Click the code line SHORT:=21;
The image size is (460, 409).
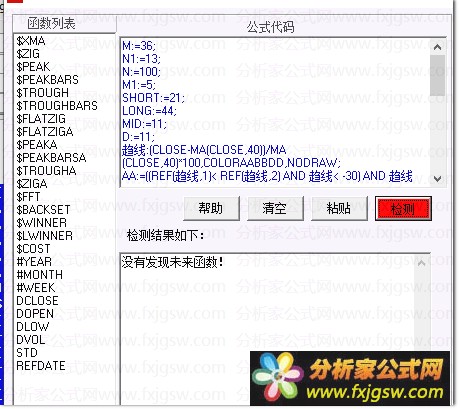tap(153, 97)
